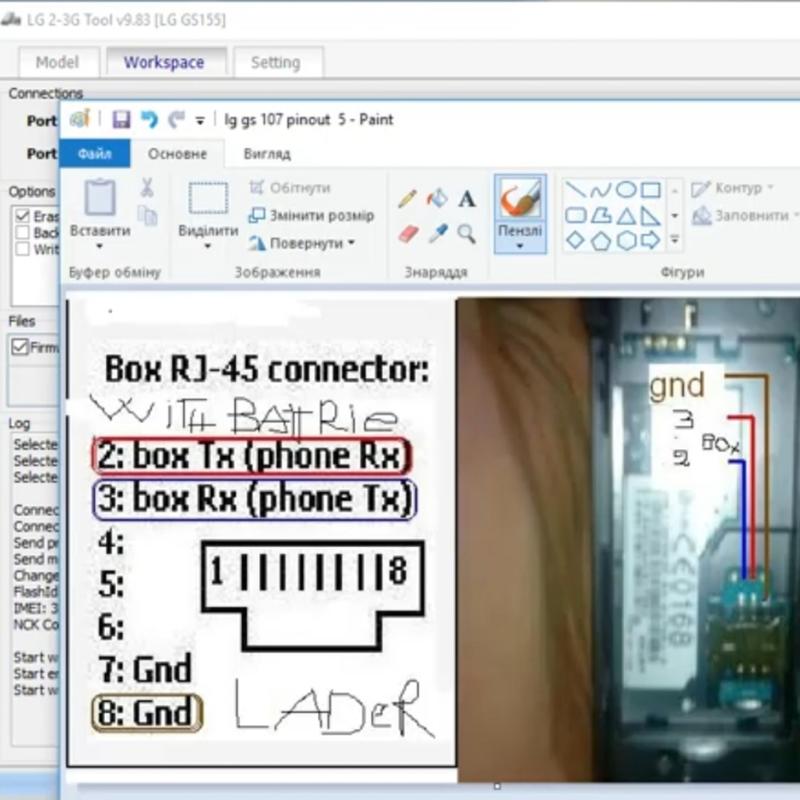
Task: Select the Hexagon shape
Action: 626,240
